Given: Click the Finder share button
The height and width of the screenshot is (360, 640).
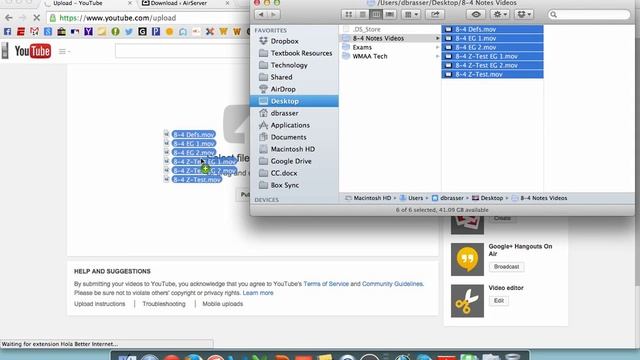Looking at the screenshot, I should (435, 14).
